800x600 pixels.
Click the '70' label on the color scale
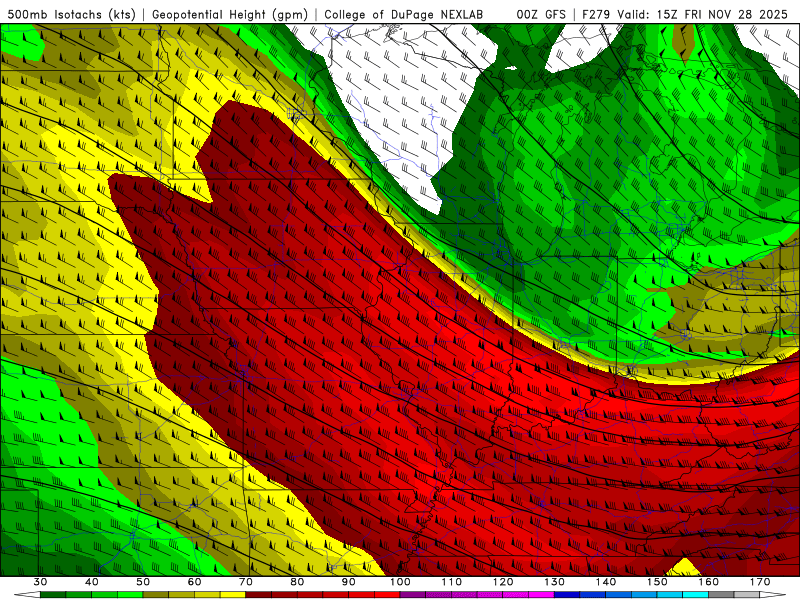(246, 582)
